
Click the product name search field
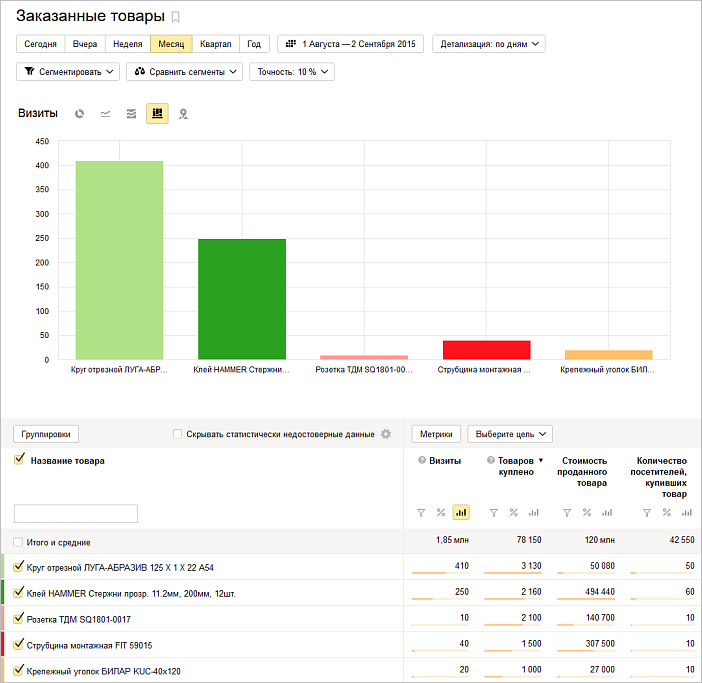[x=76, y=513]
